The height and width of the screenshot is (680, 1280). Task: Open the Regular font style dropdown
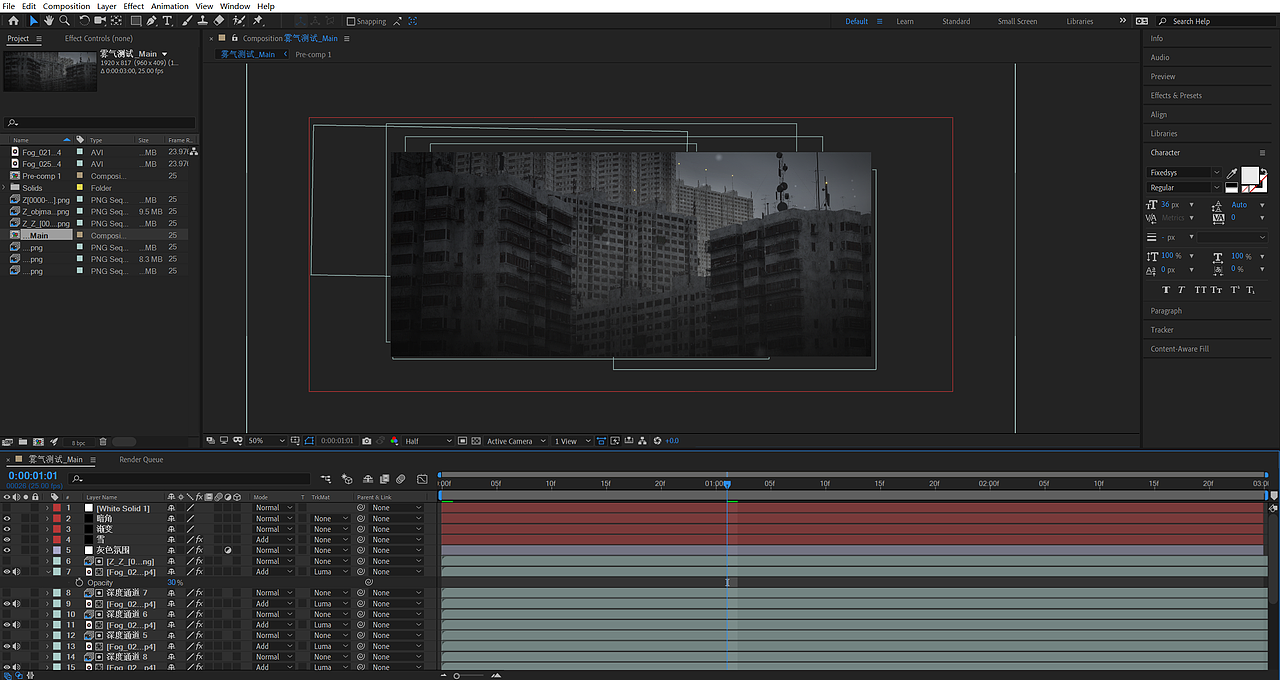[1184, 187]
